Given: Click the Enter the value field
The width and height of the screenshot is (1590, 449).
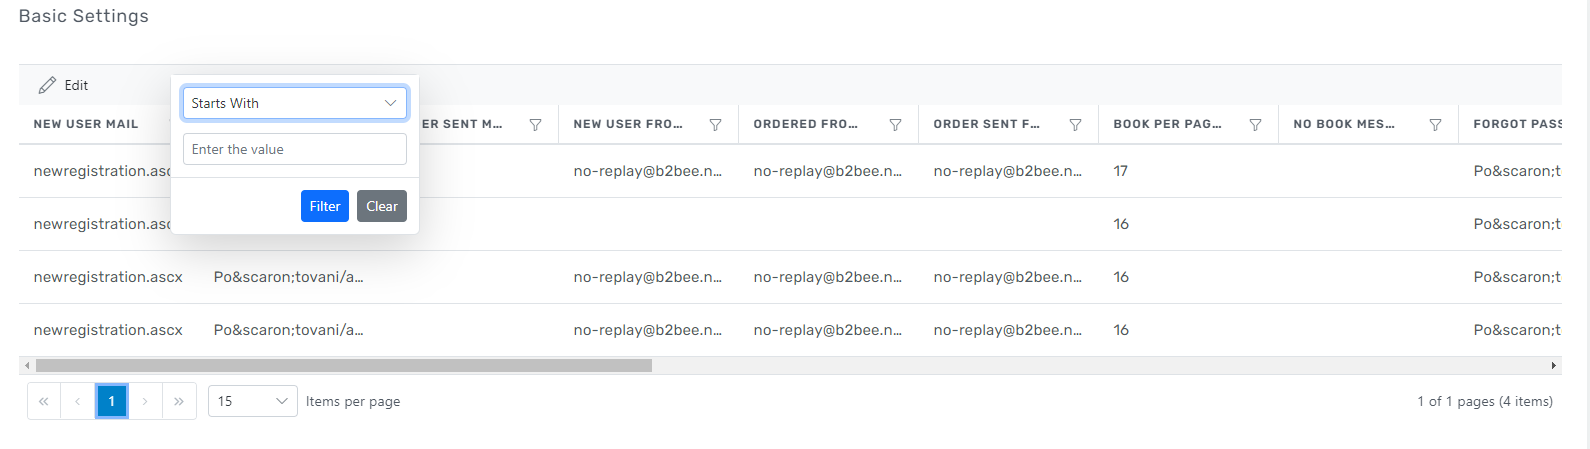Looking at the screenshot, I should pyautogui.click(x=295, y=149).
